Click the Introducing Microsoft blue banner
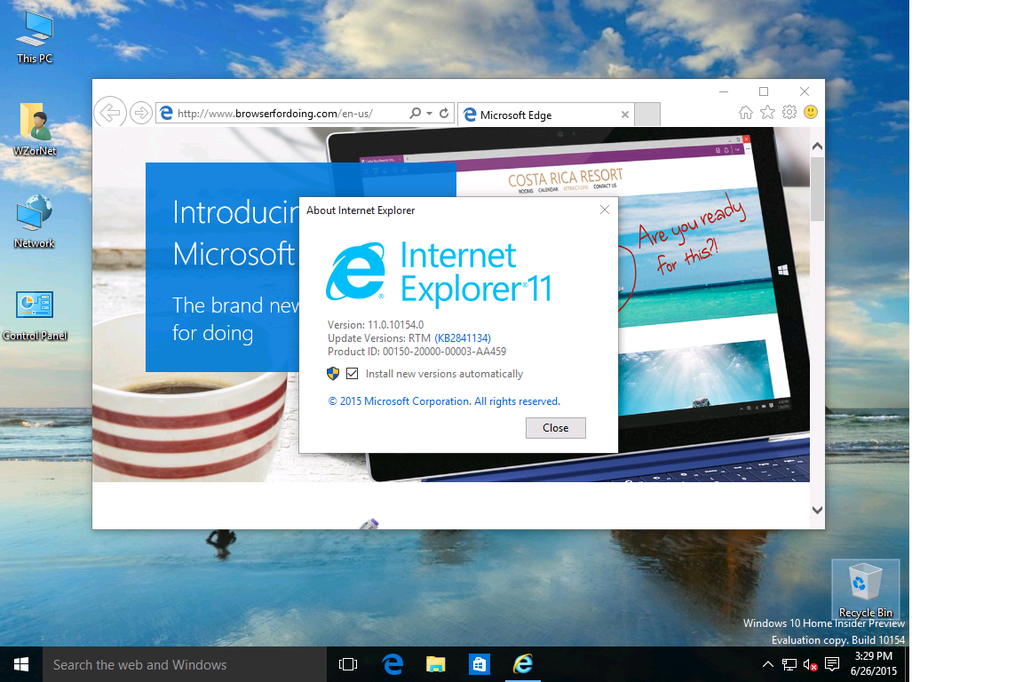This screenshot has height=682, width=1023. pyautogui.click(x=222, y=267)
